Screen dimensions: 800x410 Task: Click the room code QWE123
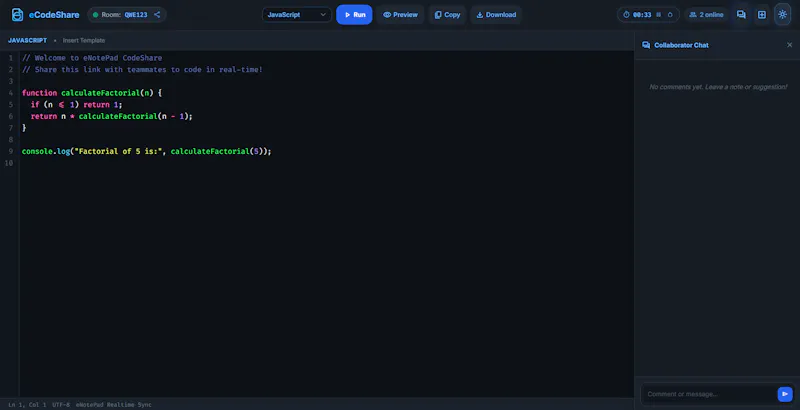point(136,15)
